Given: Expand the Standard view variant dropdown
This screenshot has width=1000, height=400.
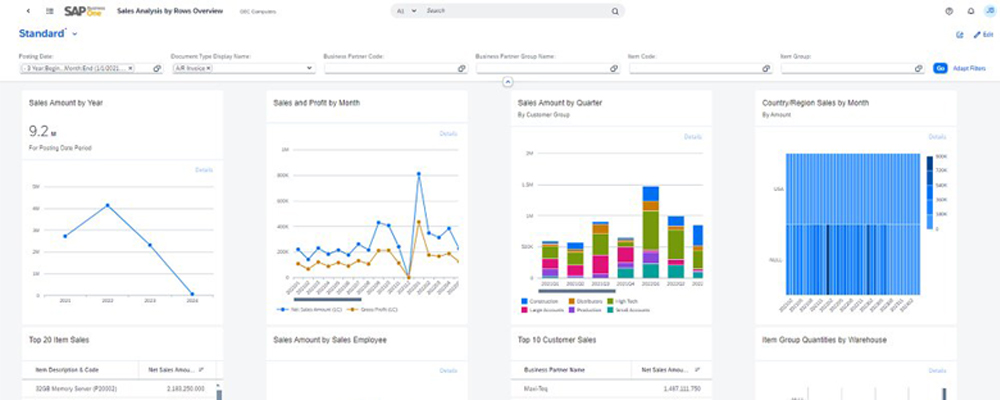Looking at the screenshot, I should click(x=76, y=35).
